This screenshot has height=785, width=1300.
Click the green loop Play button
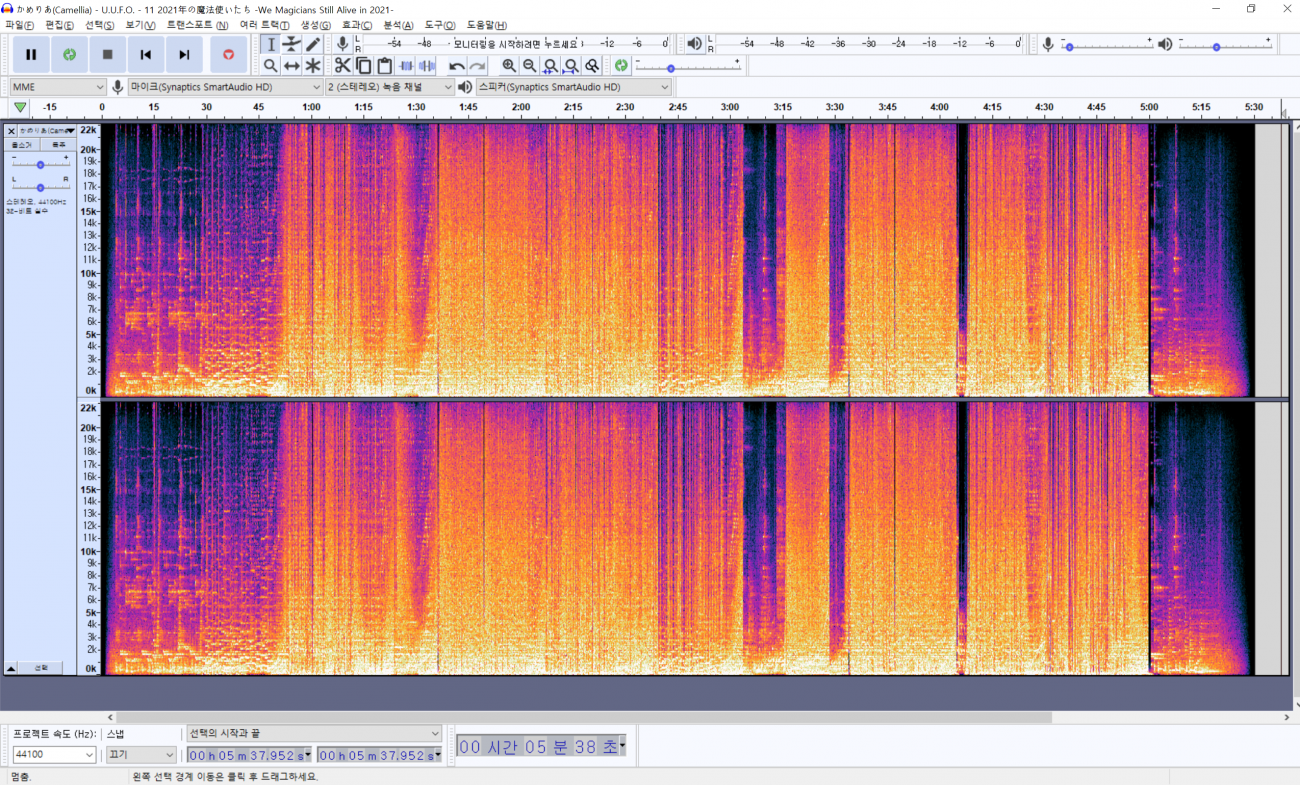[69, 55]
